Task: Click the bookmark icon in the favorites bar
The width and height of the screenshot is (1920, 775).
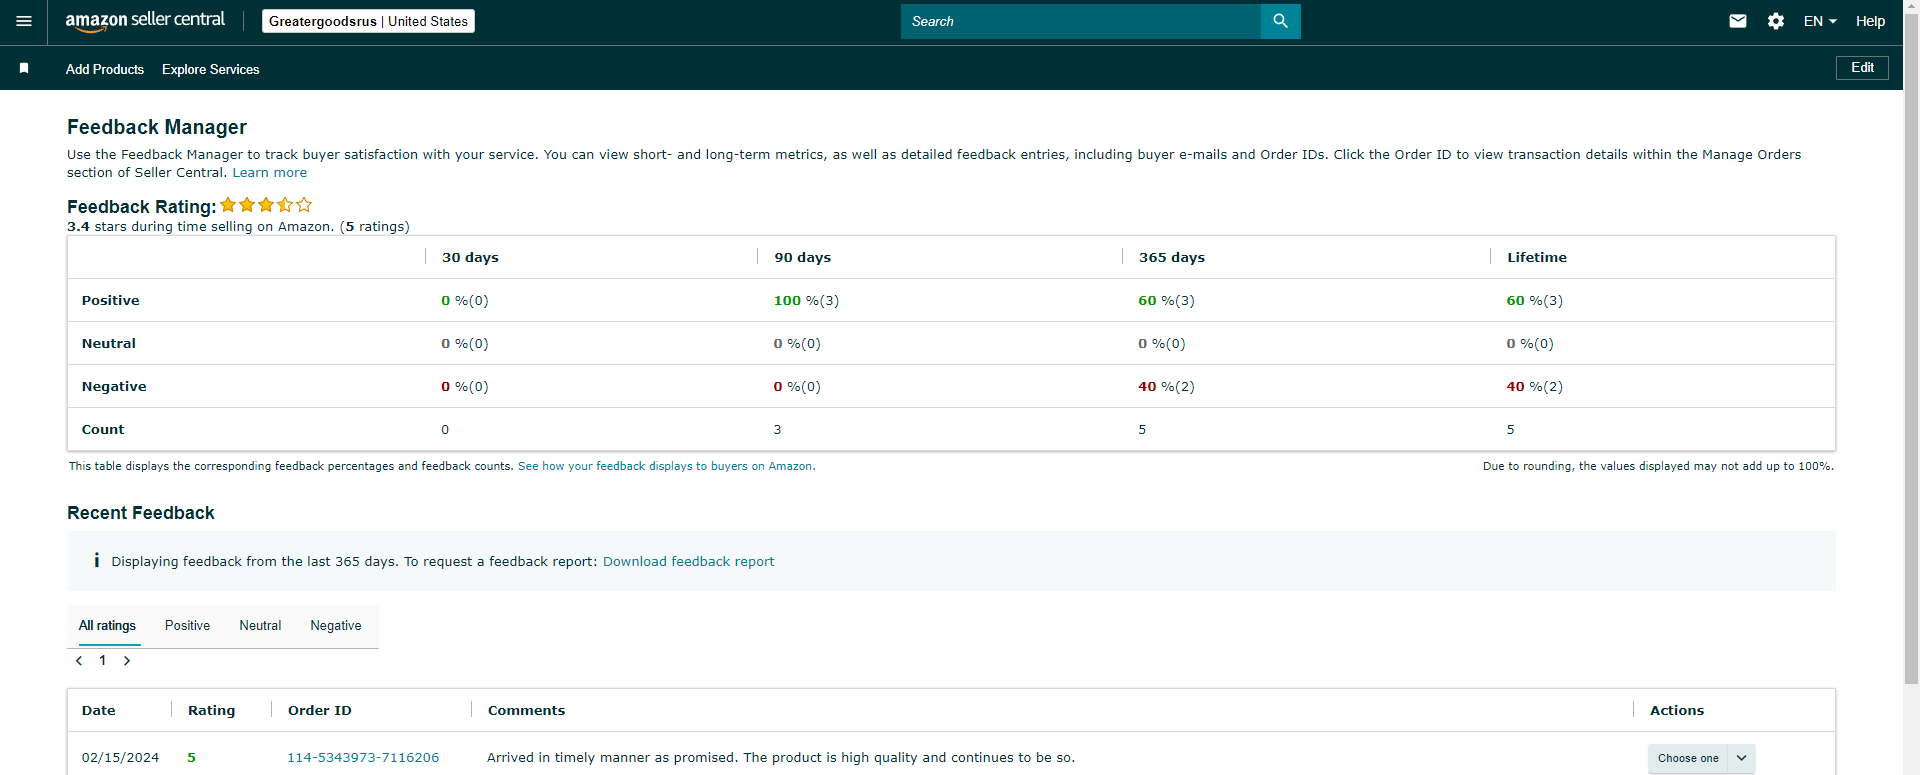Action: (x=24, y=68)
